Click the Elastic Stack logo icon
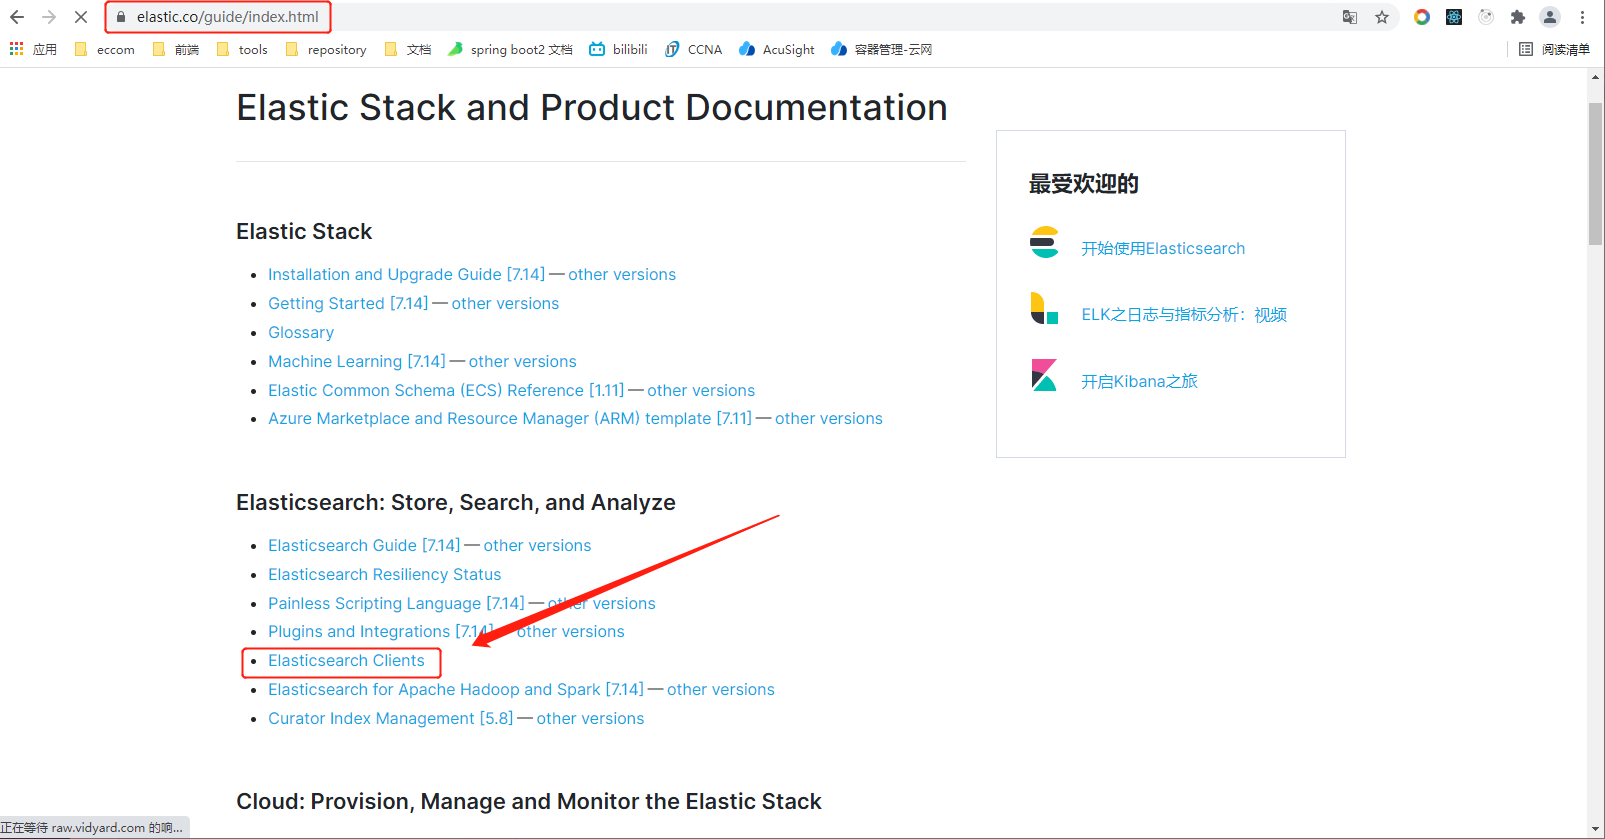 click(x=1044, y=308)
